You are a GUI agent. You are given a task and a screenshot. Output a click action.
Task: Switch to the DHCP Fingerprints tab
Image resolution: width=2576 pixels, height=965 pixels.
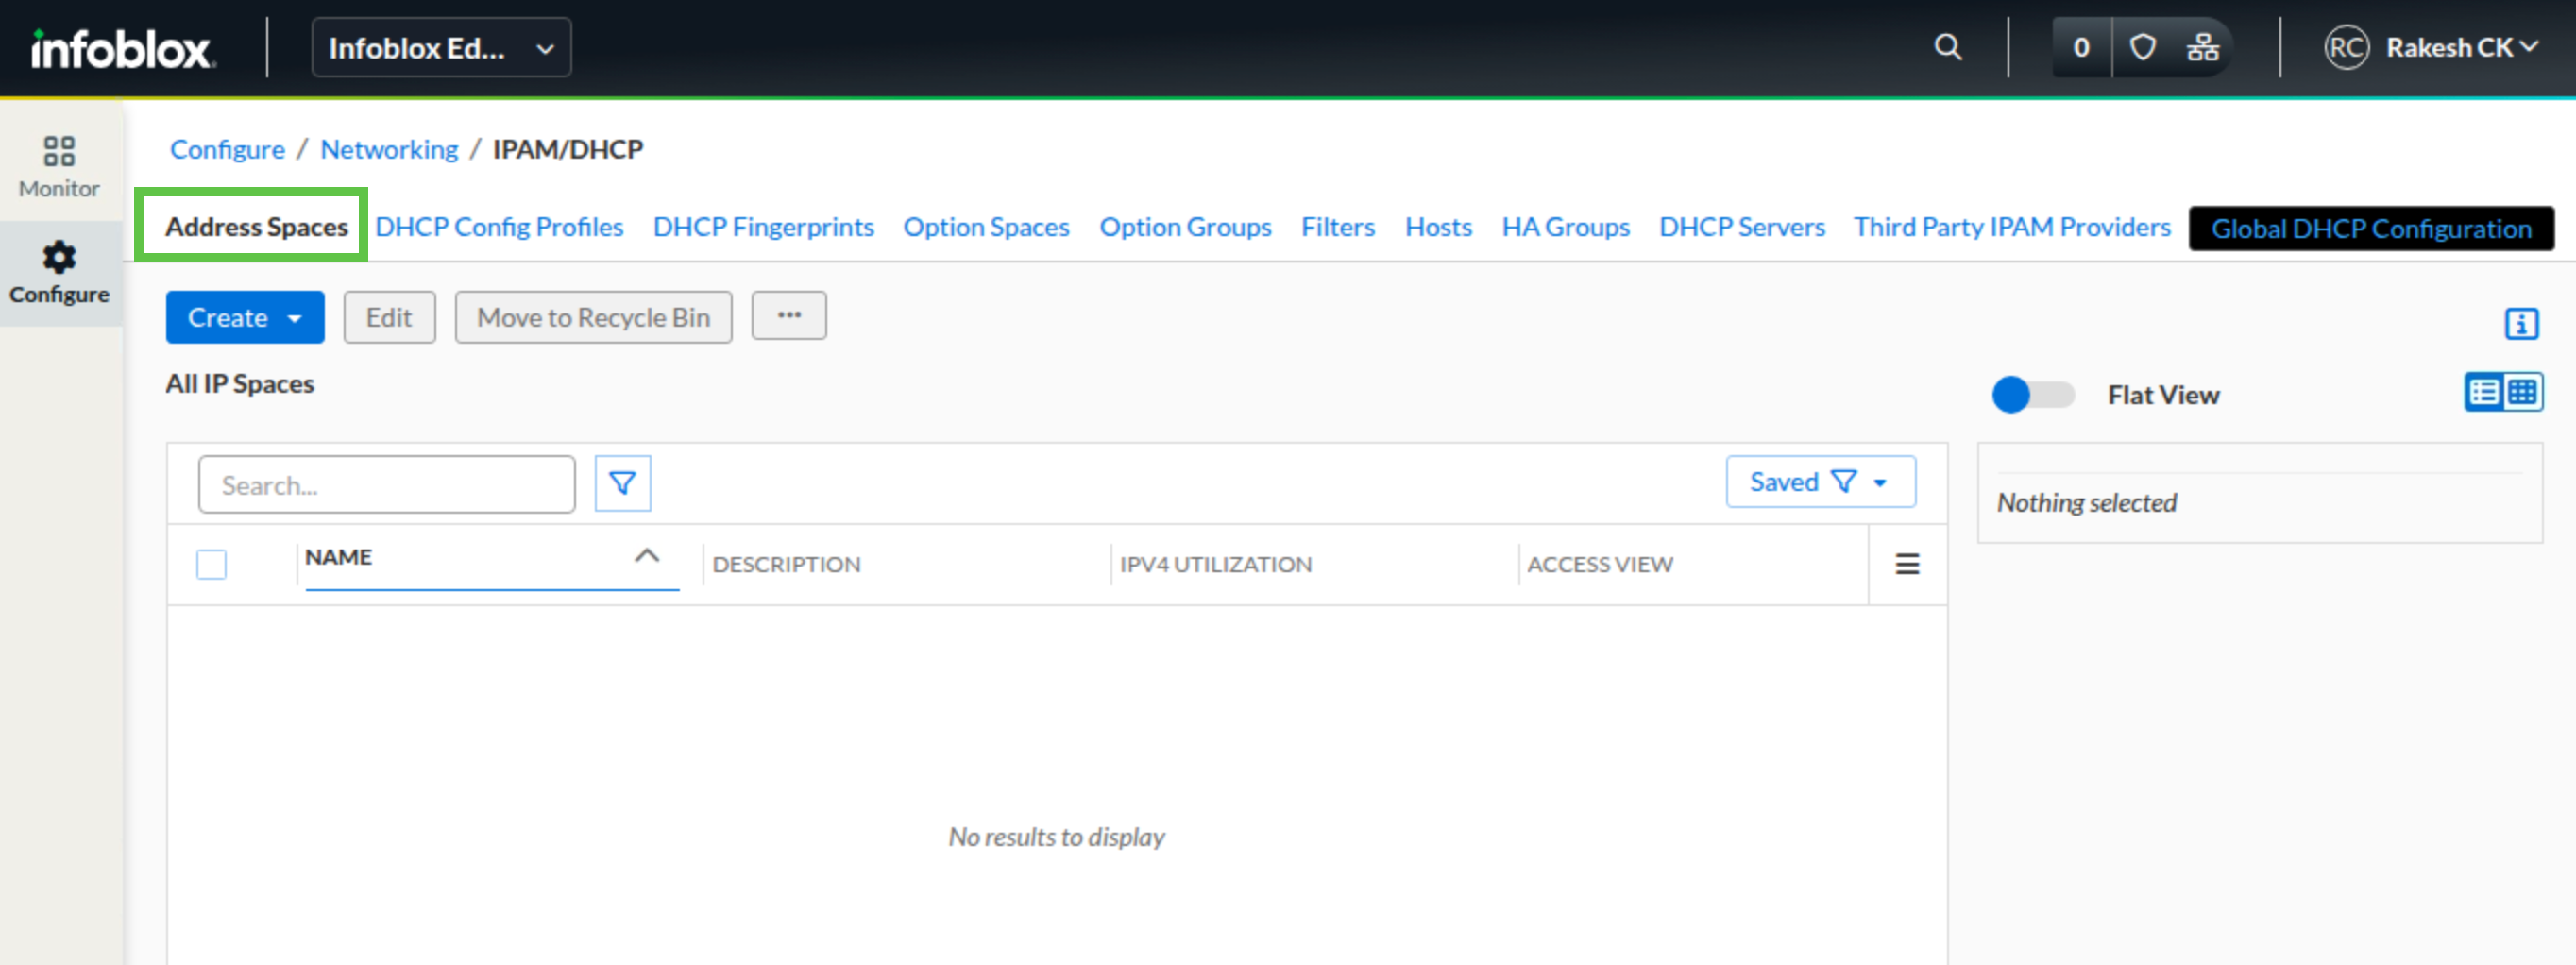763,227
